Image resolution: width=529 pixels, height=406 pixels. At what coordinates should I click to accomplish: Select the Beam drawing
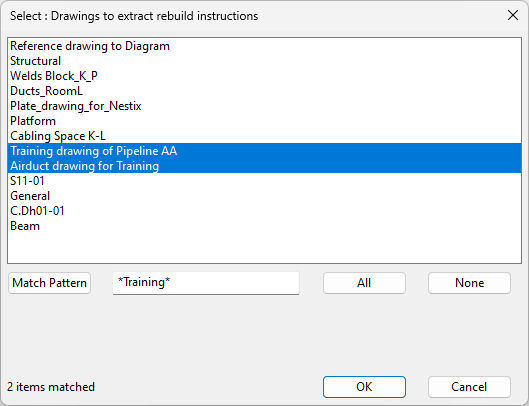[x=264, y=226]
